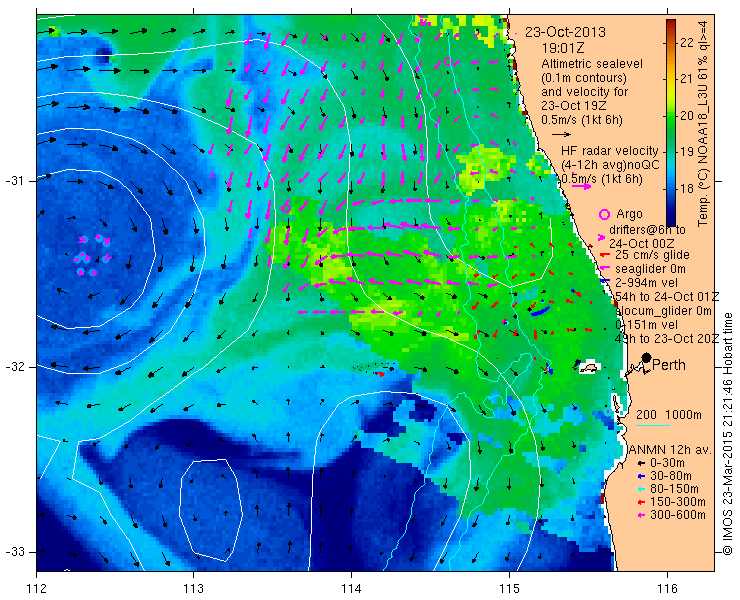Click the longitude axis label "115"
740x600 pixels.
click(509, 589)
